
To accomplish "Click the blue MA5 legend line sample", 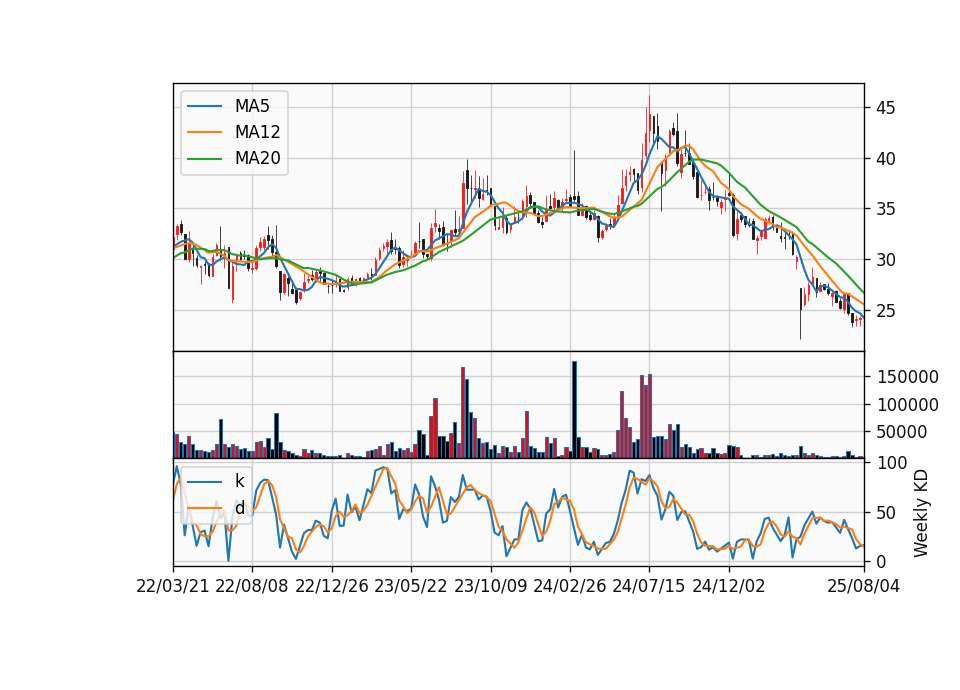I will coord(204,106).
